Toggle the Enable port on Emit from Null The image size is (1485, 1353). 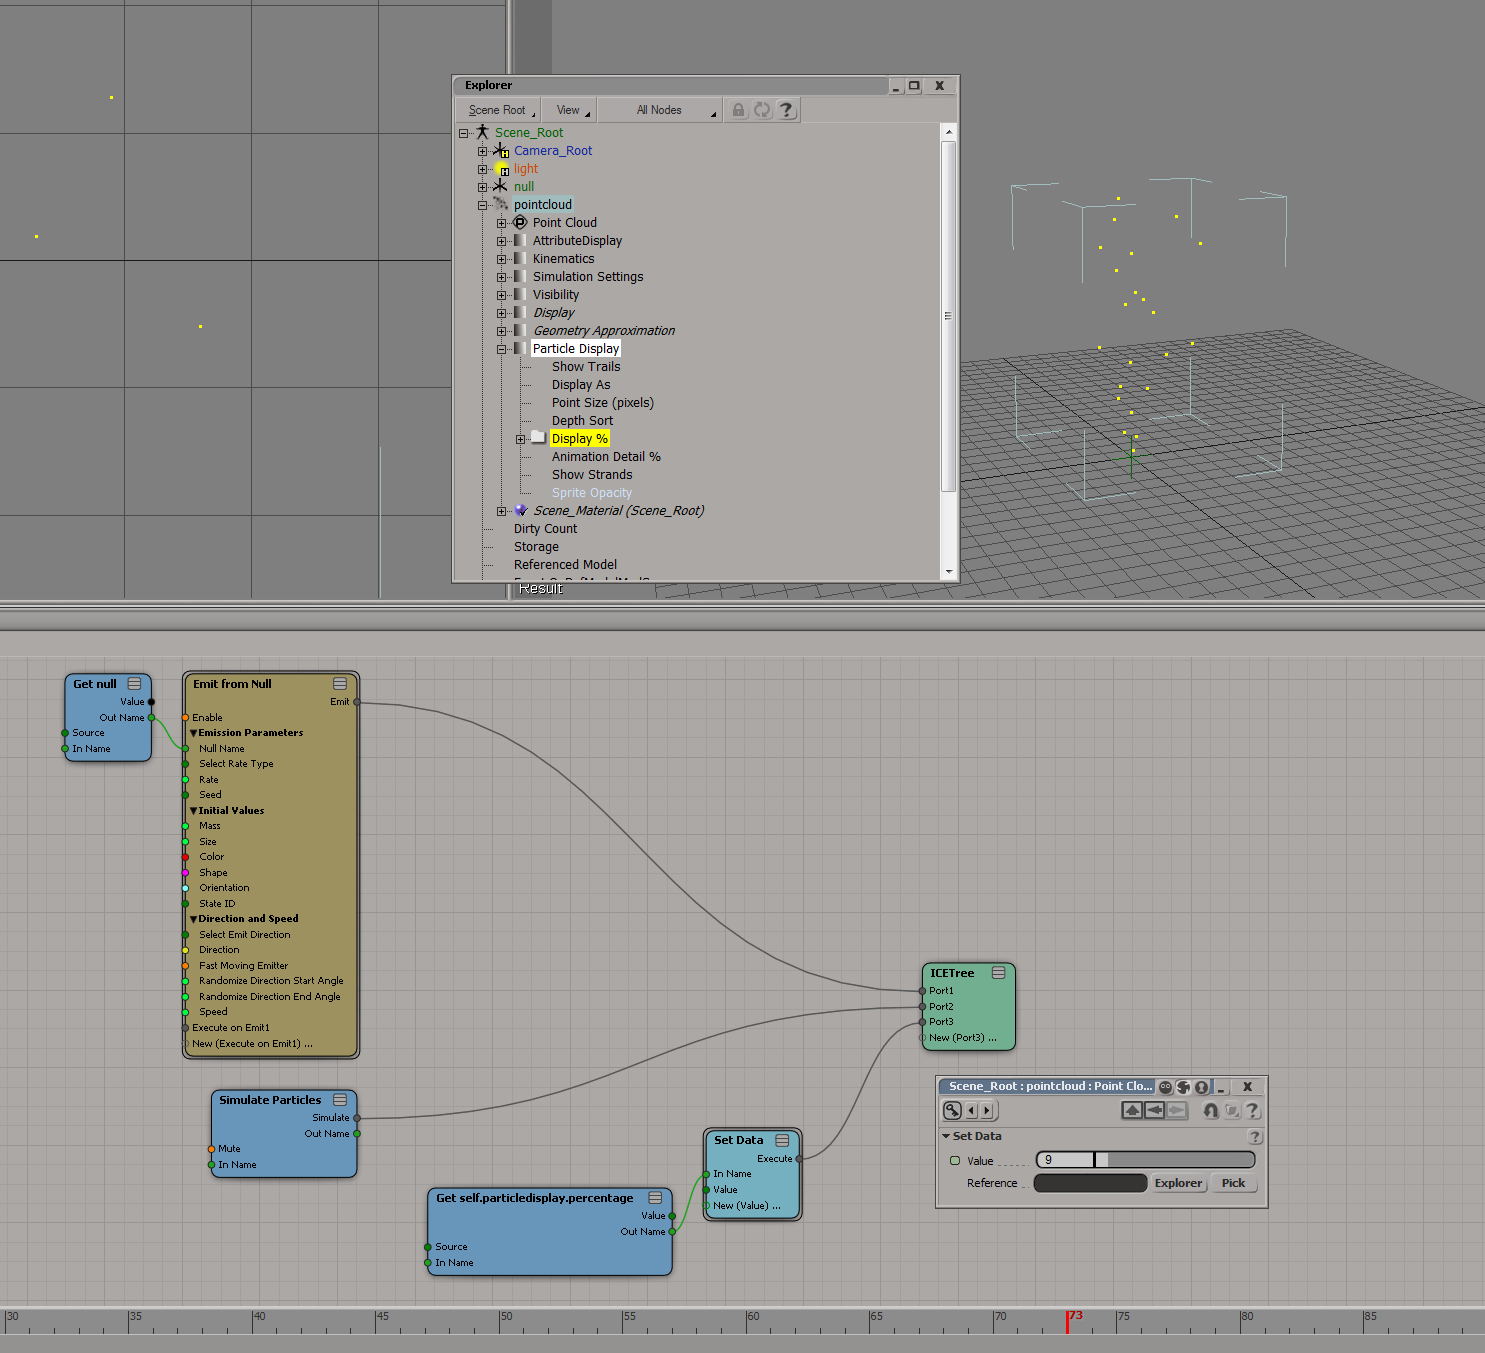pos(186,718)
